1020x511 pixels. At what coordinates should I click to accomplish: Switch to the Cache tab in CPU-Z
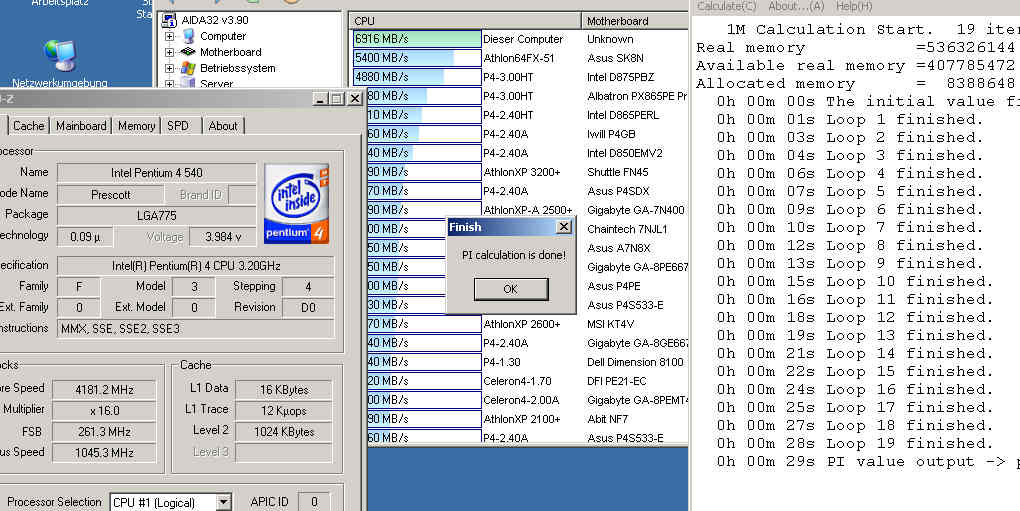click(x=29, y=125)
